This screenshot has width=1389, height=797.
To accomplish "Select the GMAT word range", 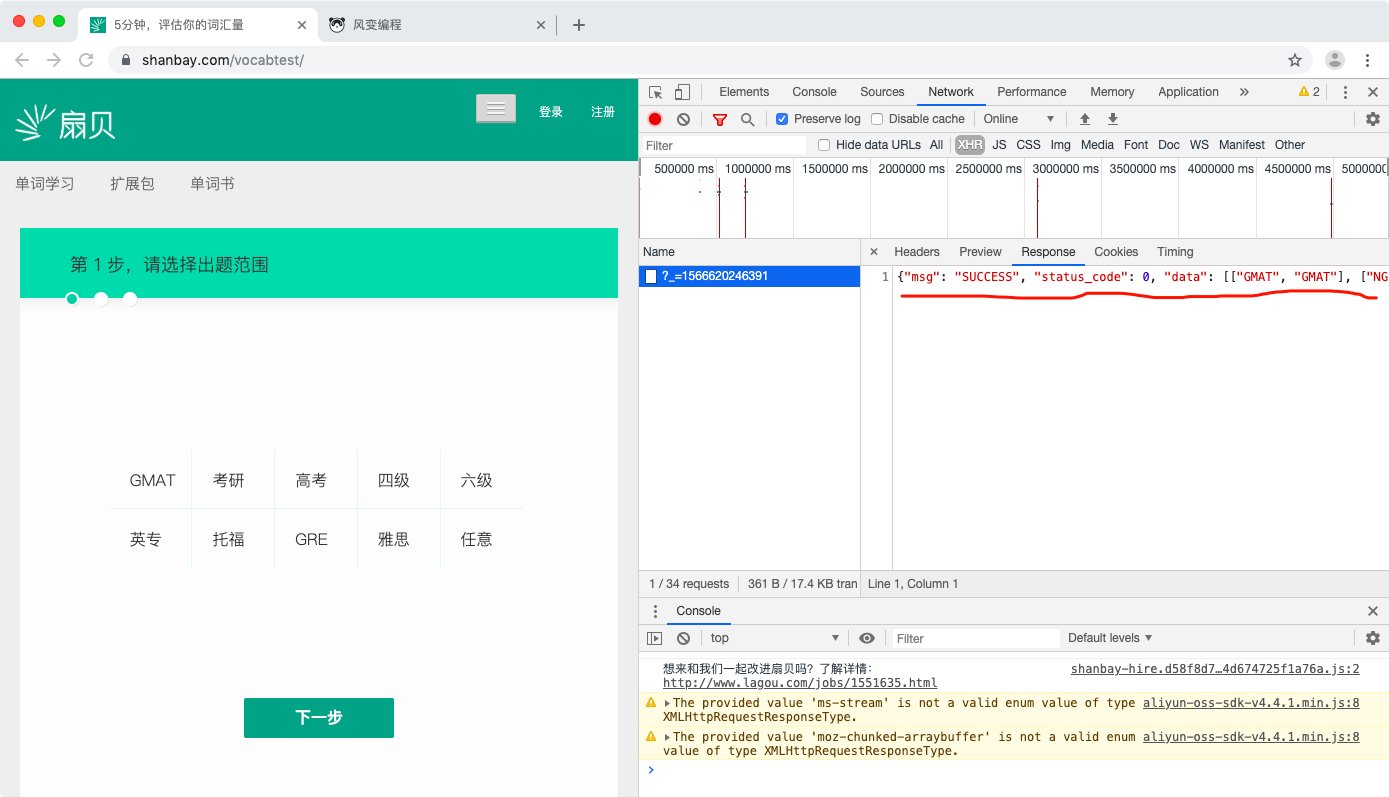I will pos(152,481).
